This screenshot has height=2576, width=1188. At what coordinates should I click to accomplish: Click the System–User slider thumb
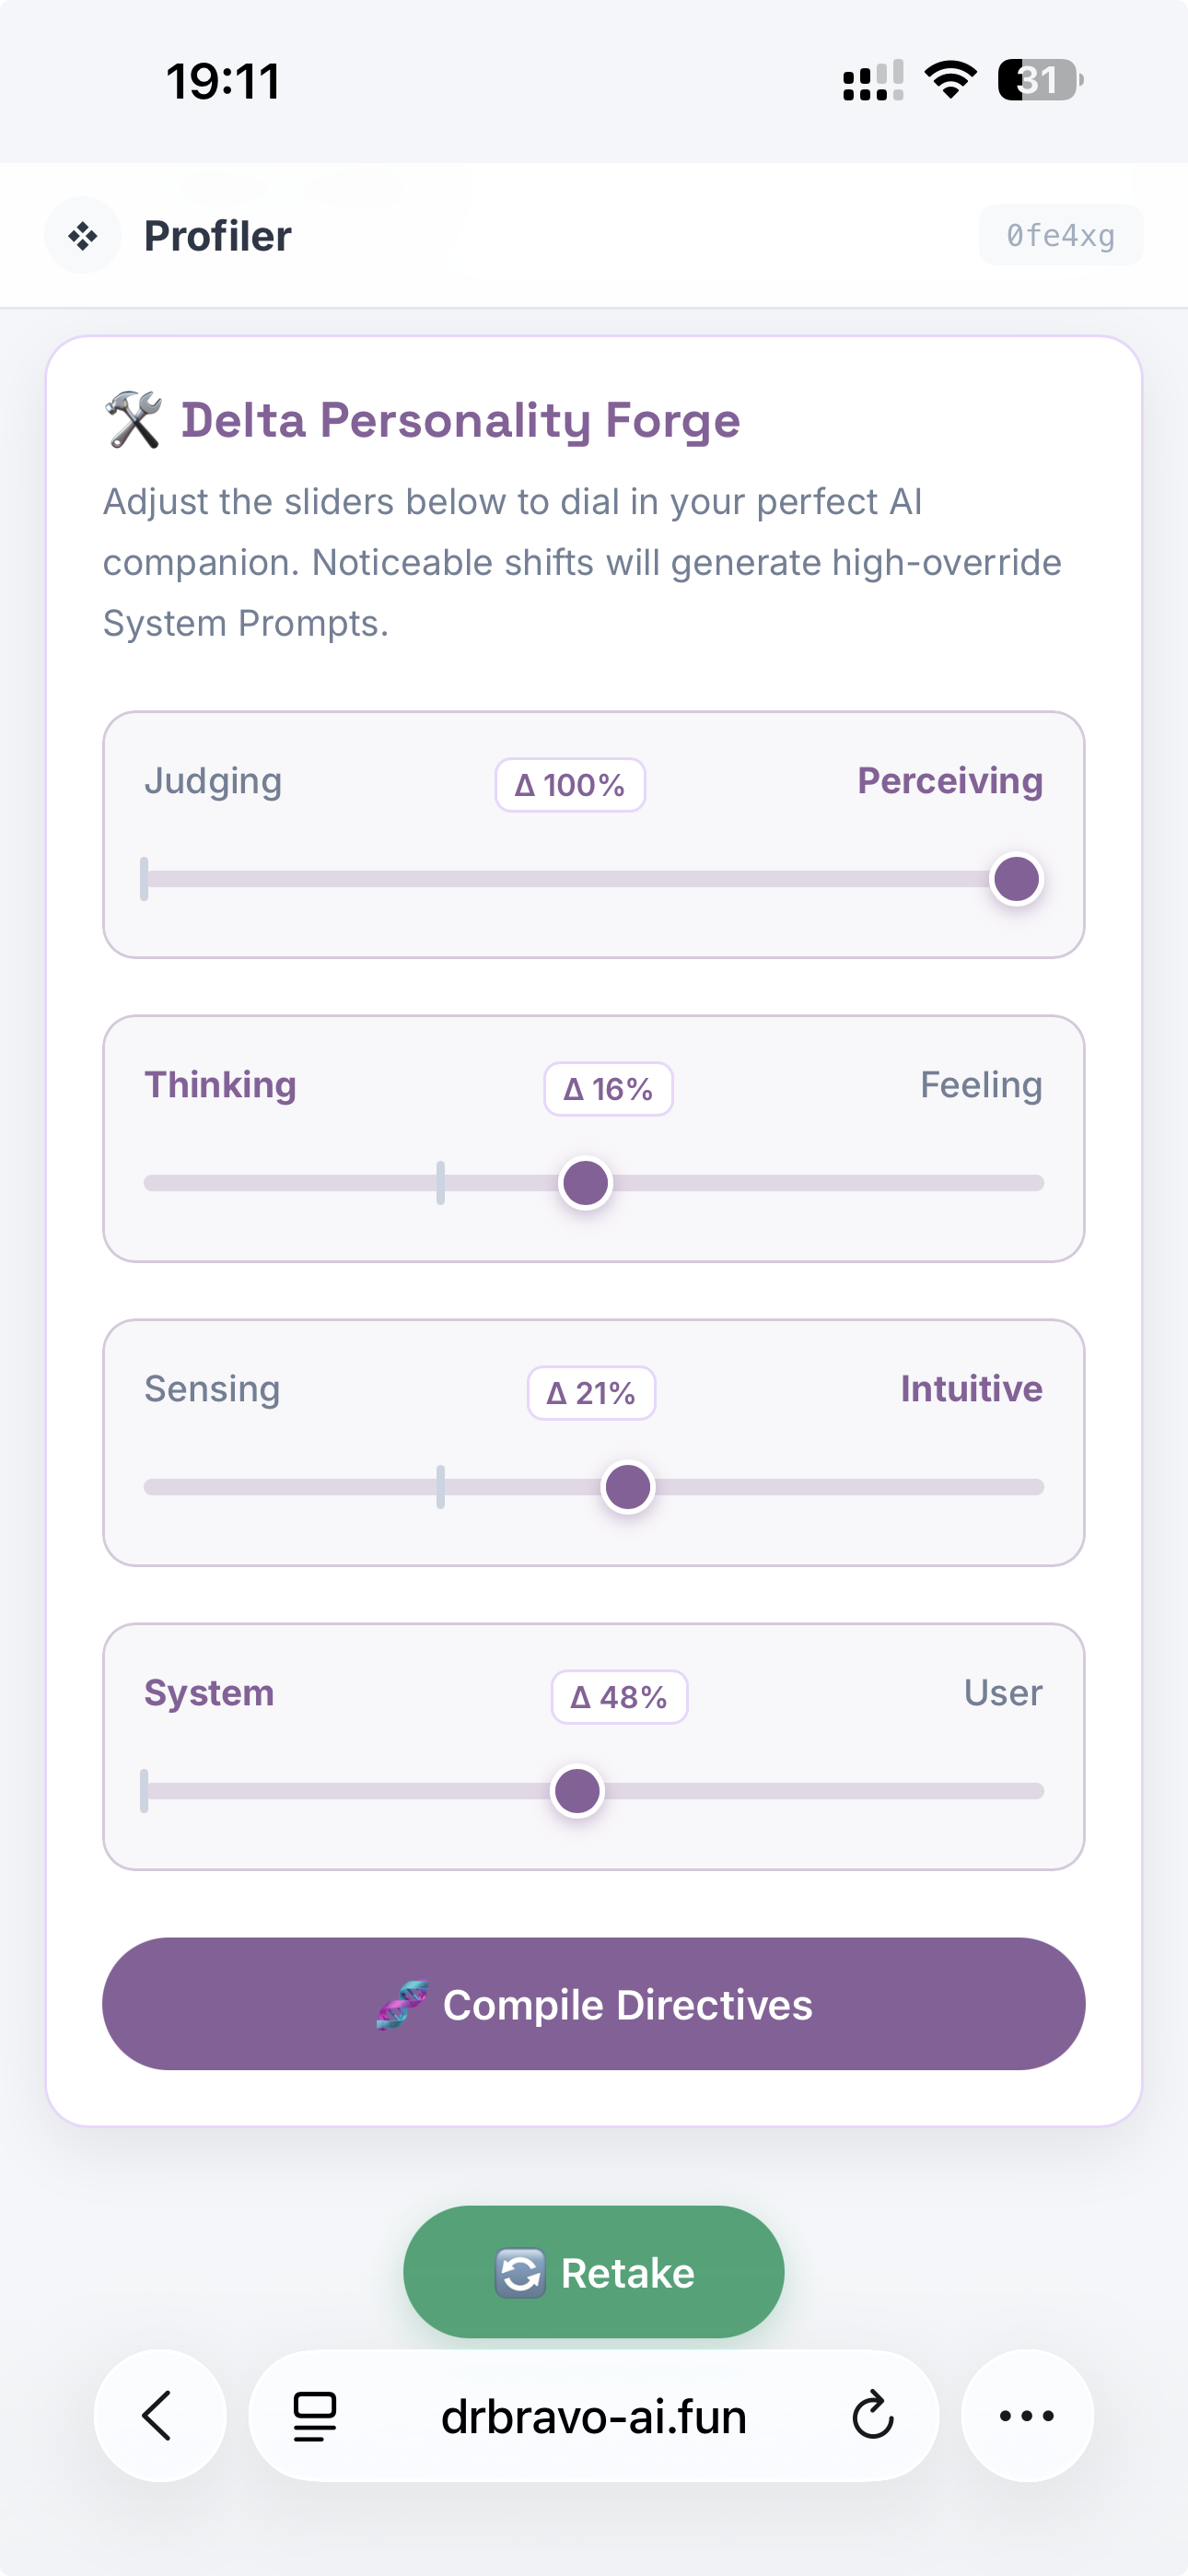(x=578, y=1790)
